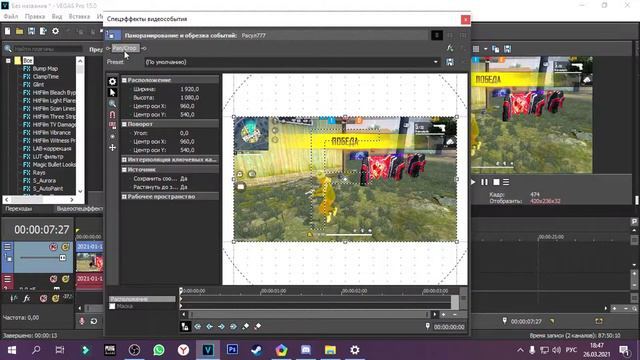This screenshot has width=640, height=360.
Task: Click the Высота value 1 080,0
Action: pyautogui.click(x=190, y=98)
